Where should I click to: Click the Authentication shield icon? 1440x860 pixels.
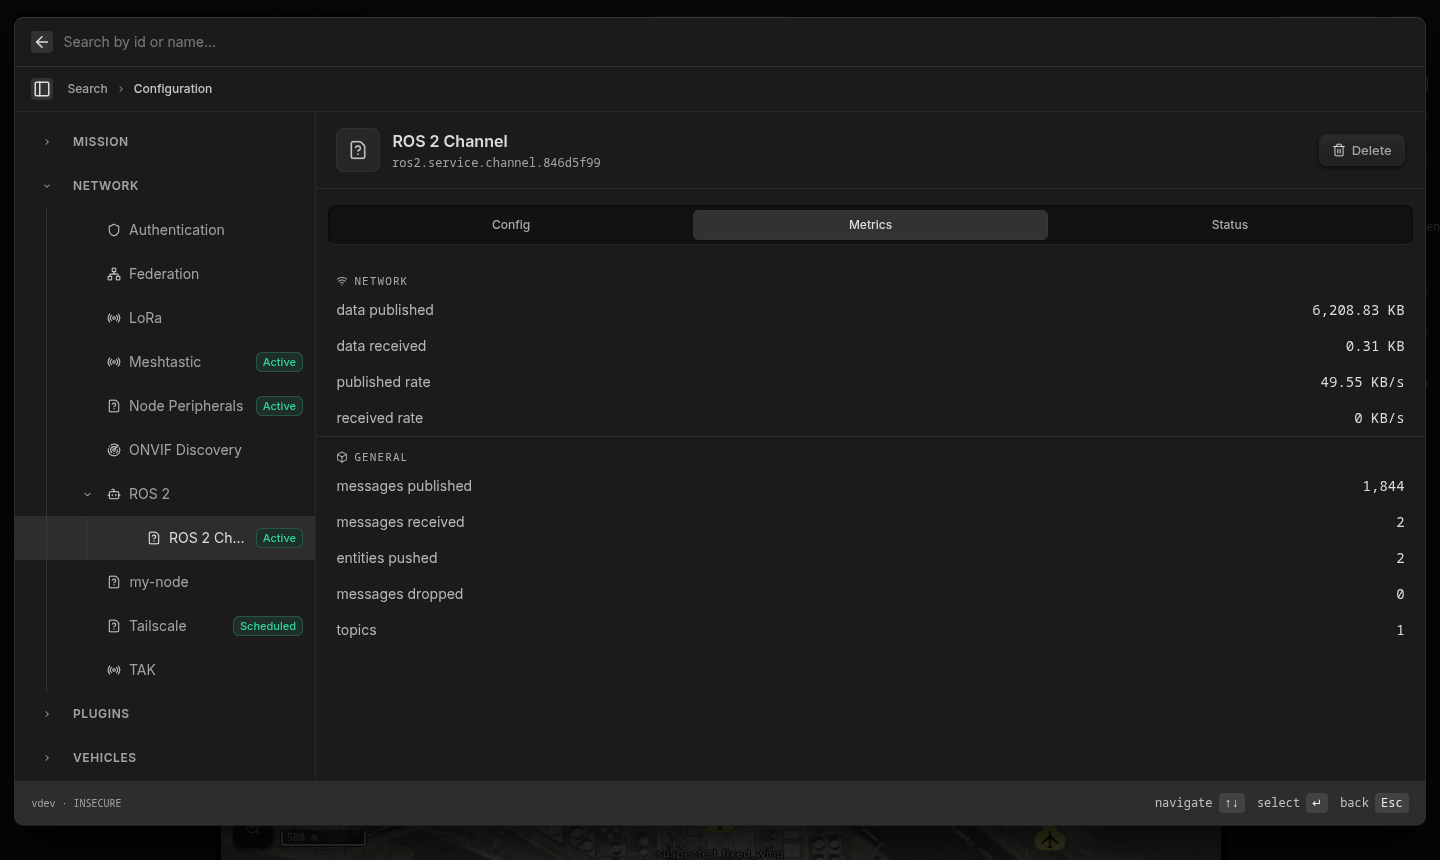114,230
